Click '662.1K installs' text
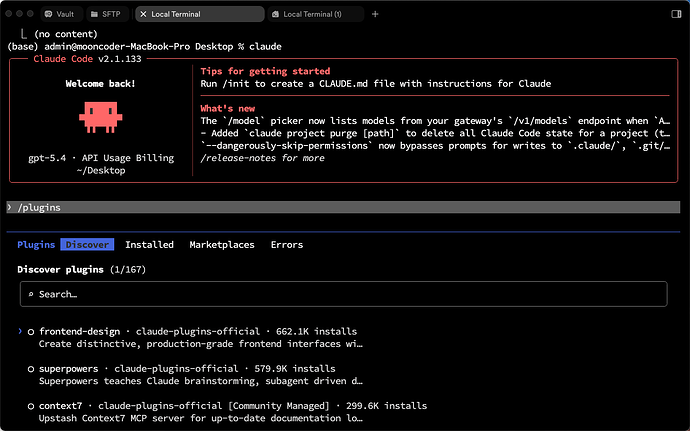This screenshot has width=690, height=431. tap(316, 331)
